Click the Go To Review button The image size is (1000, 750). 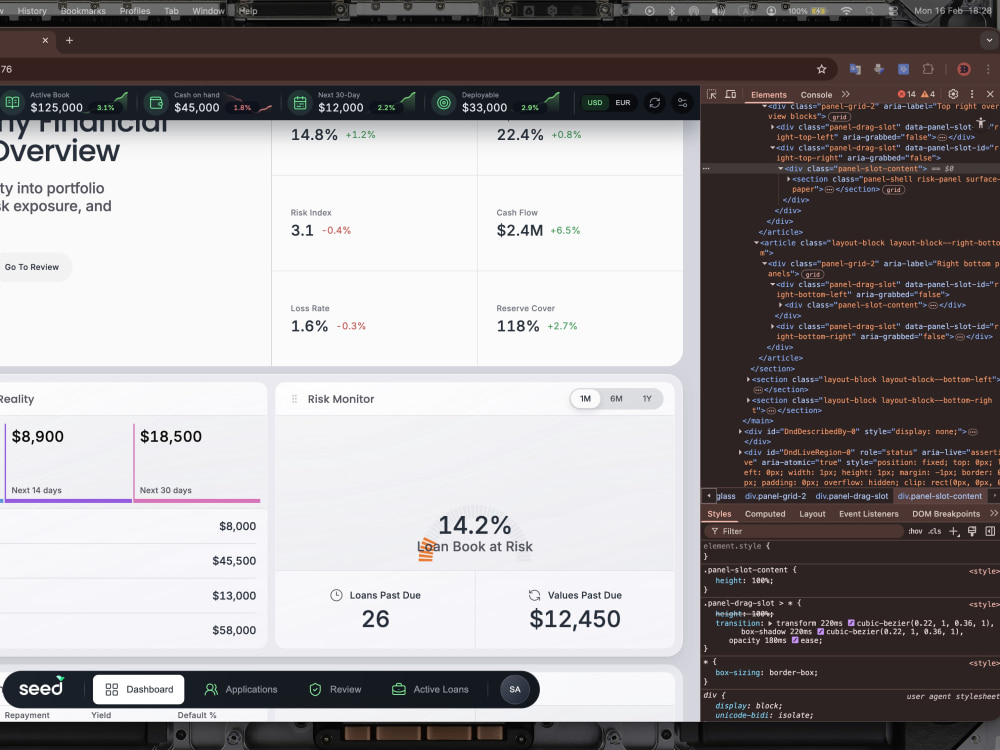click(x=31, y=267)
